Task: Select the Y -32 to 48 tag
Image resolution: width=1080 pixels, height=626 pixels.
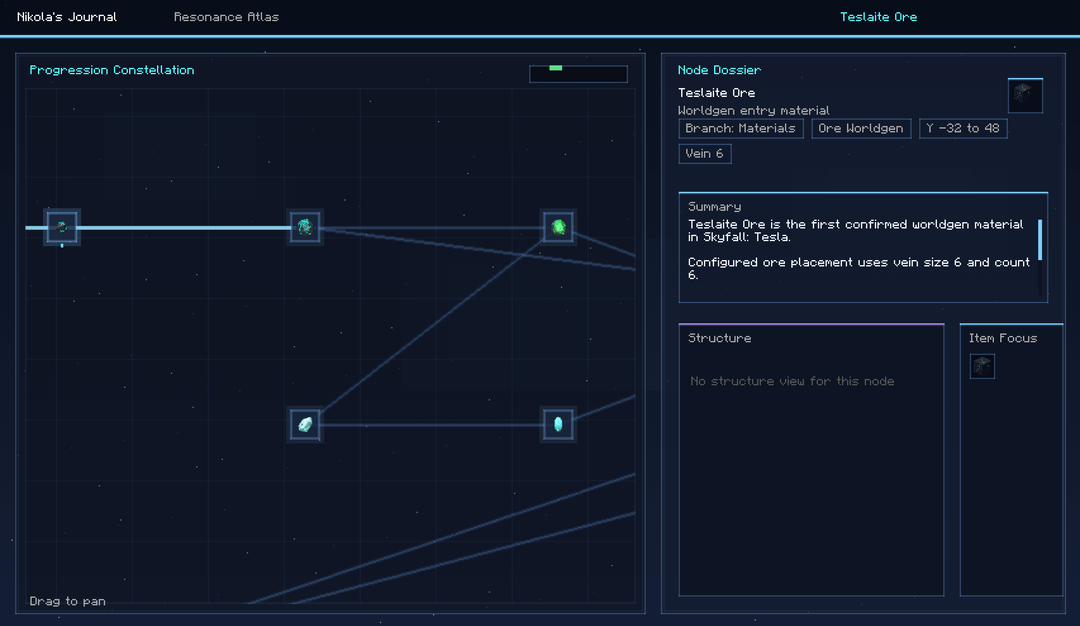Action: coord(963,129)
